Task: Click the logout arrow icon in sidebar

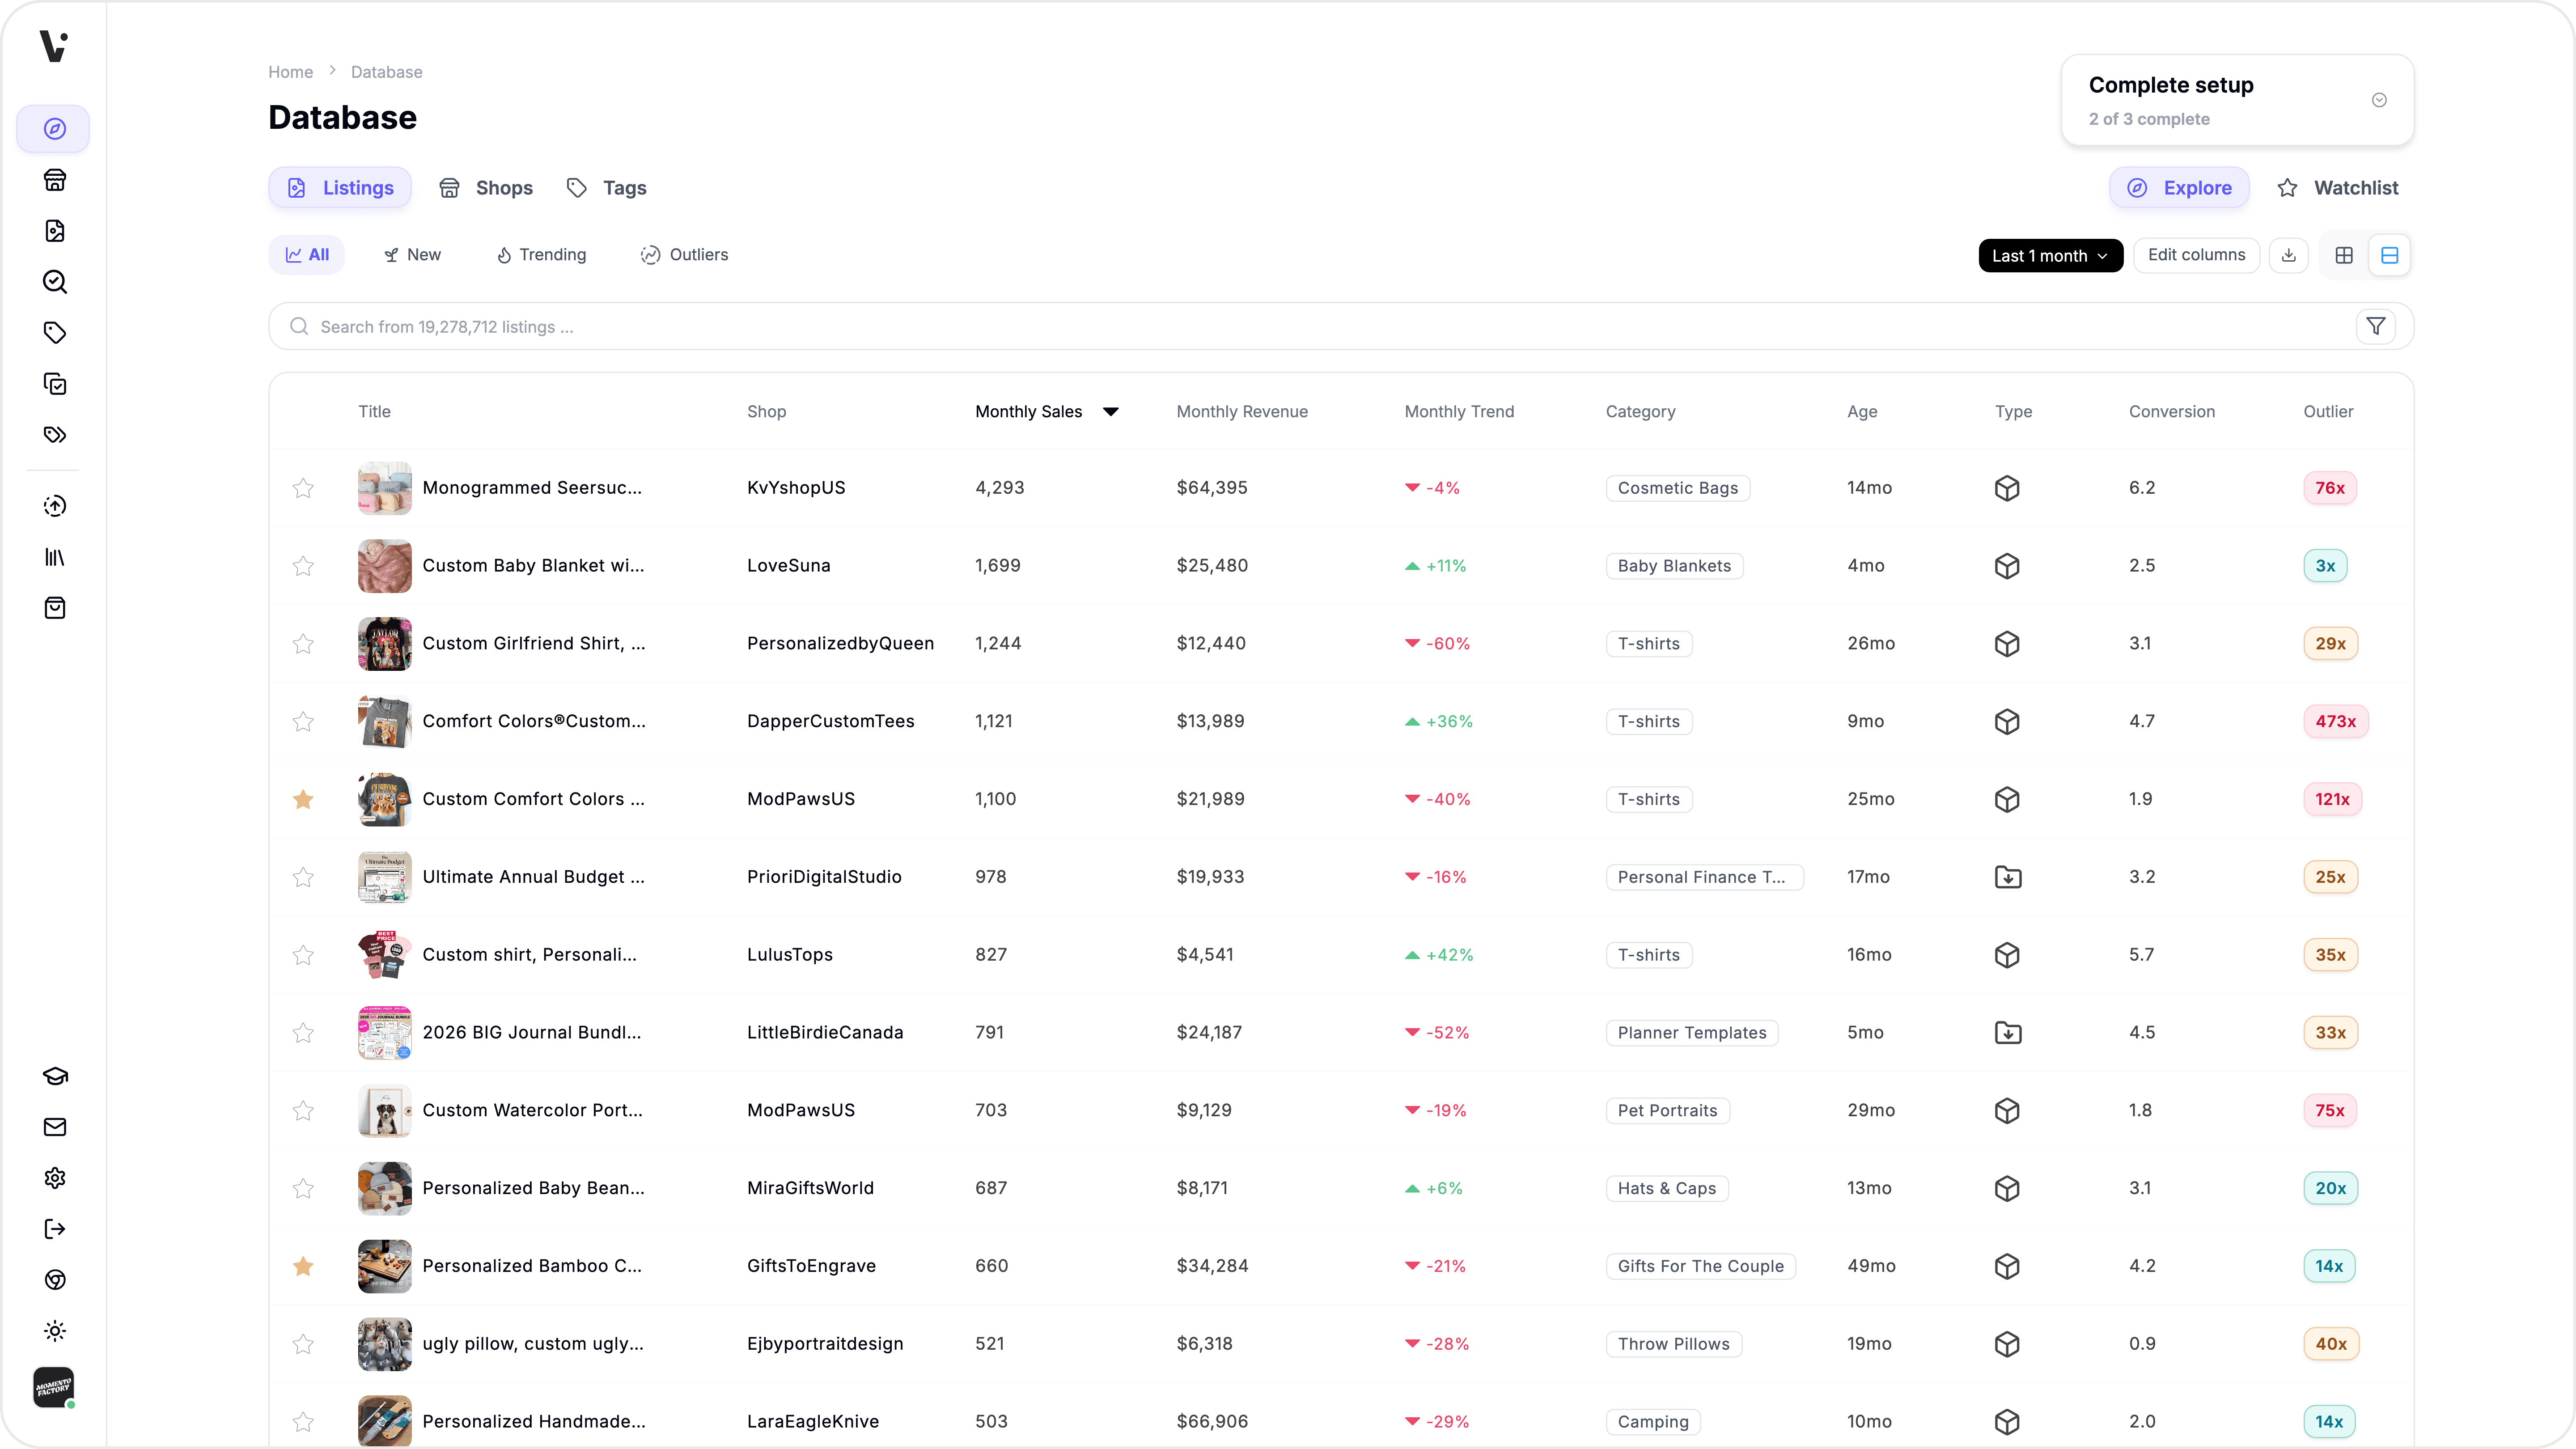Action: pyautogui.click(x=55, y=1229)
